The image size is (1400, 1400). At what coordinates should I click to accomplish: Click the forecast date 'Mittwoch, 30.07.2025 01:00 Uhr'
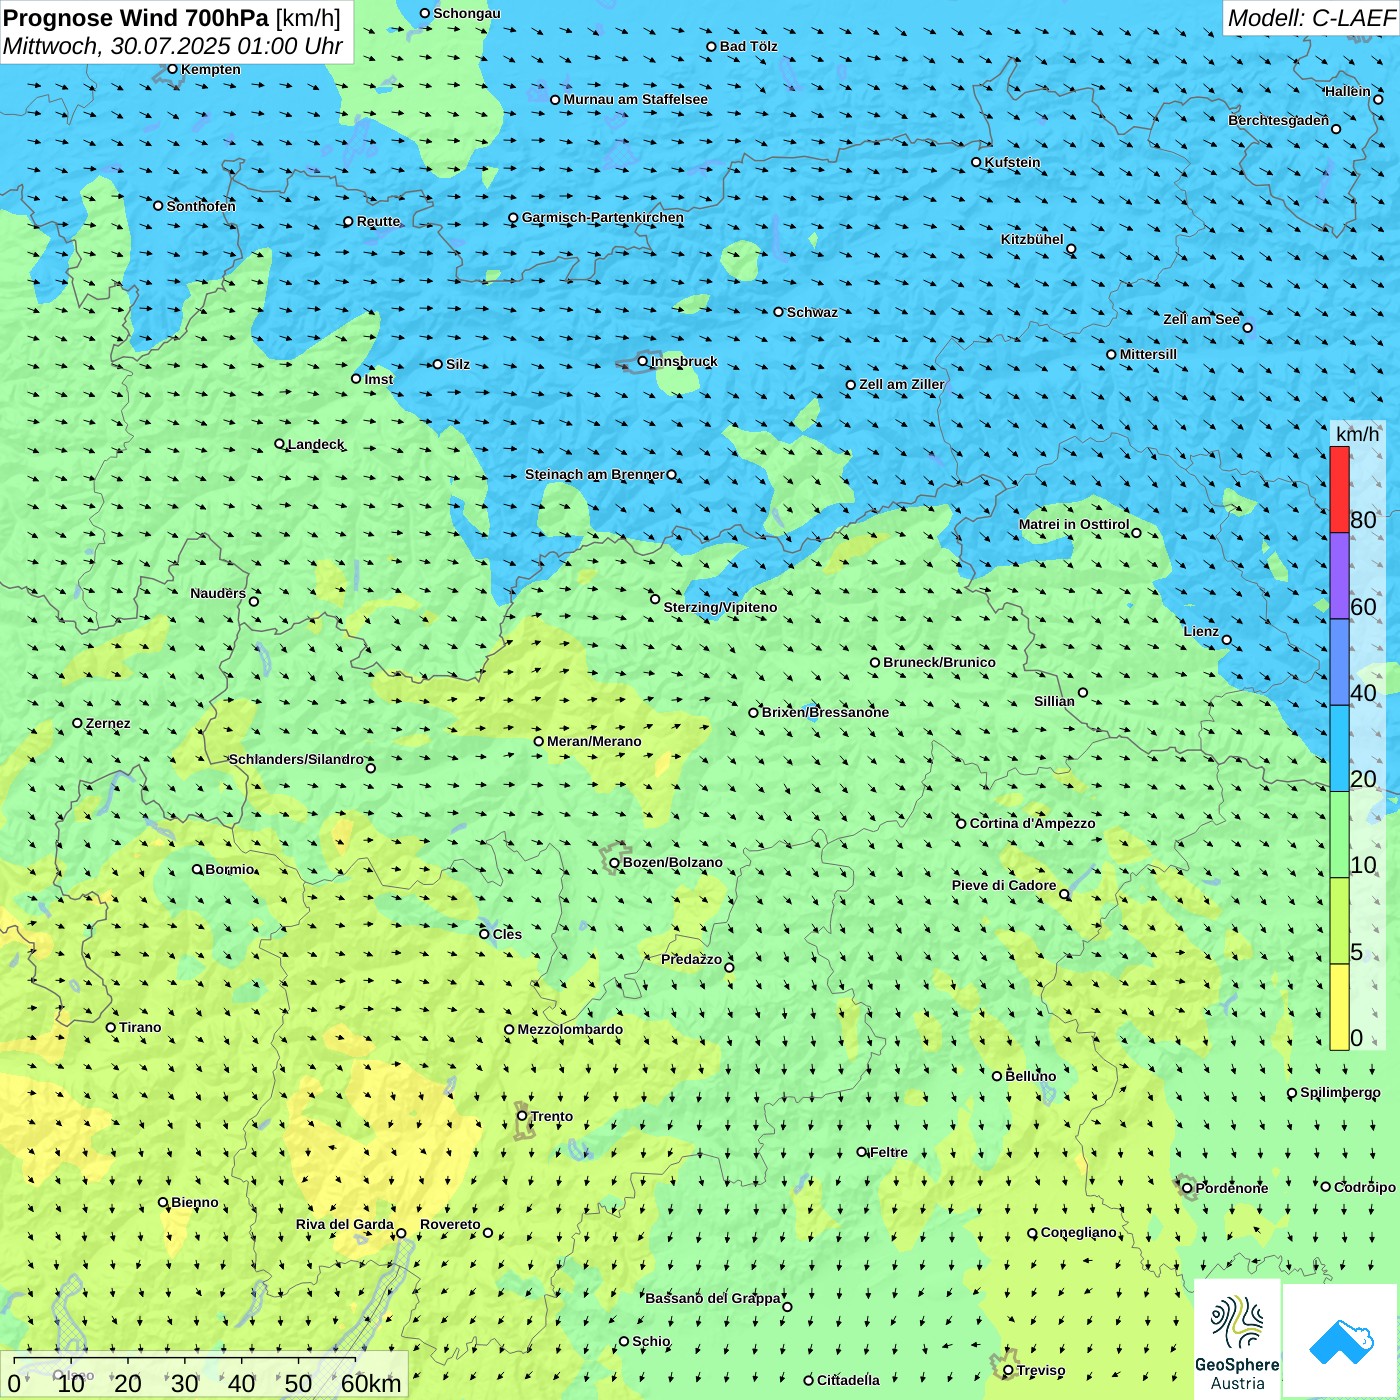pyautogui.click(x=173, y=46)
